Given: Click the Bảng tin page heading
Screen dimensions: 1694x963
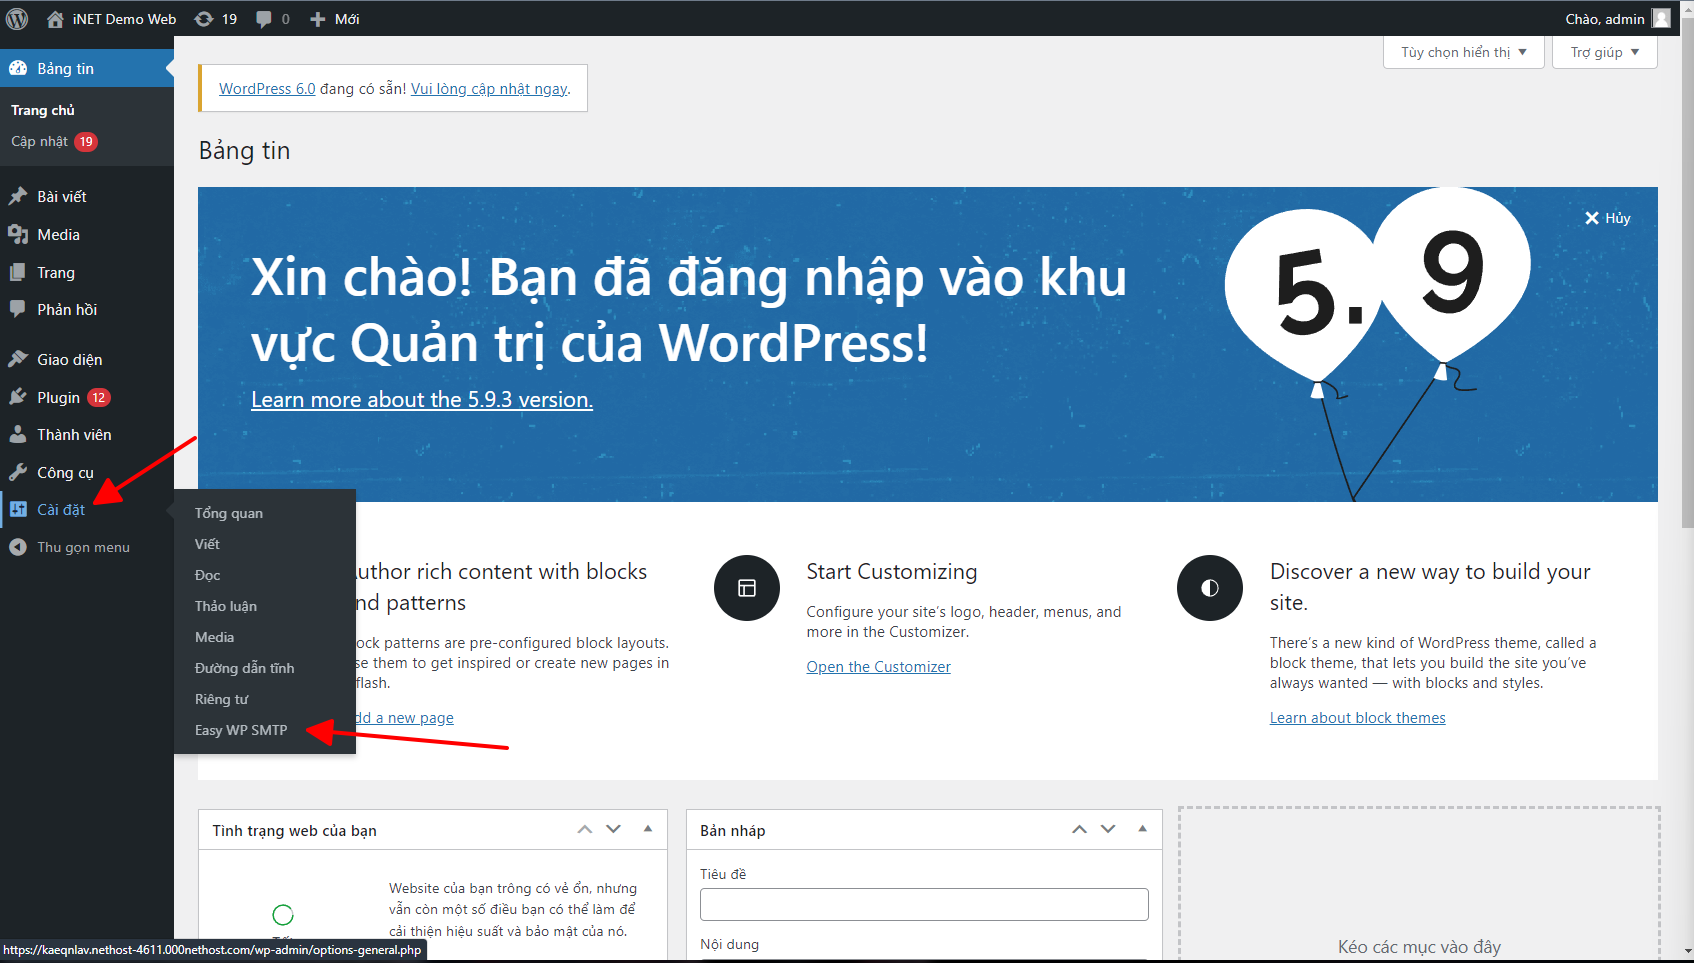Looking at the screenshot, I should tap(245, 151).
